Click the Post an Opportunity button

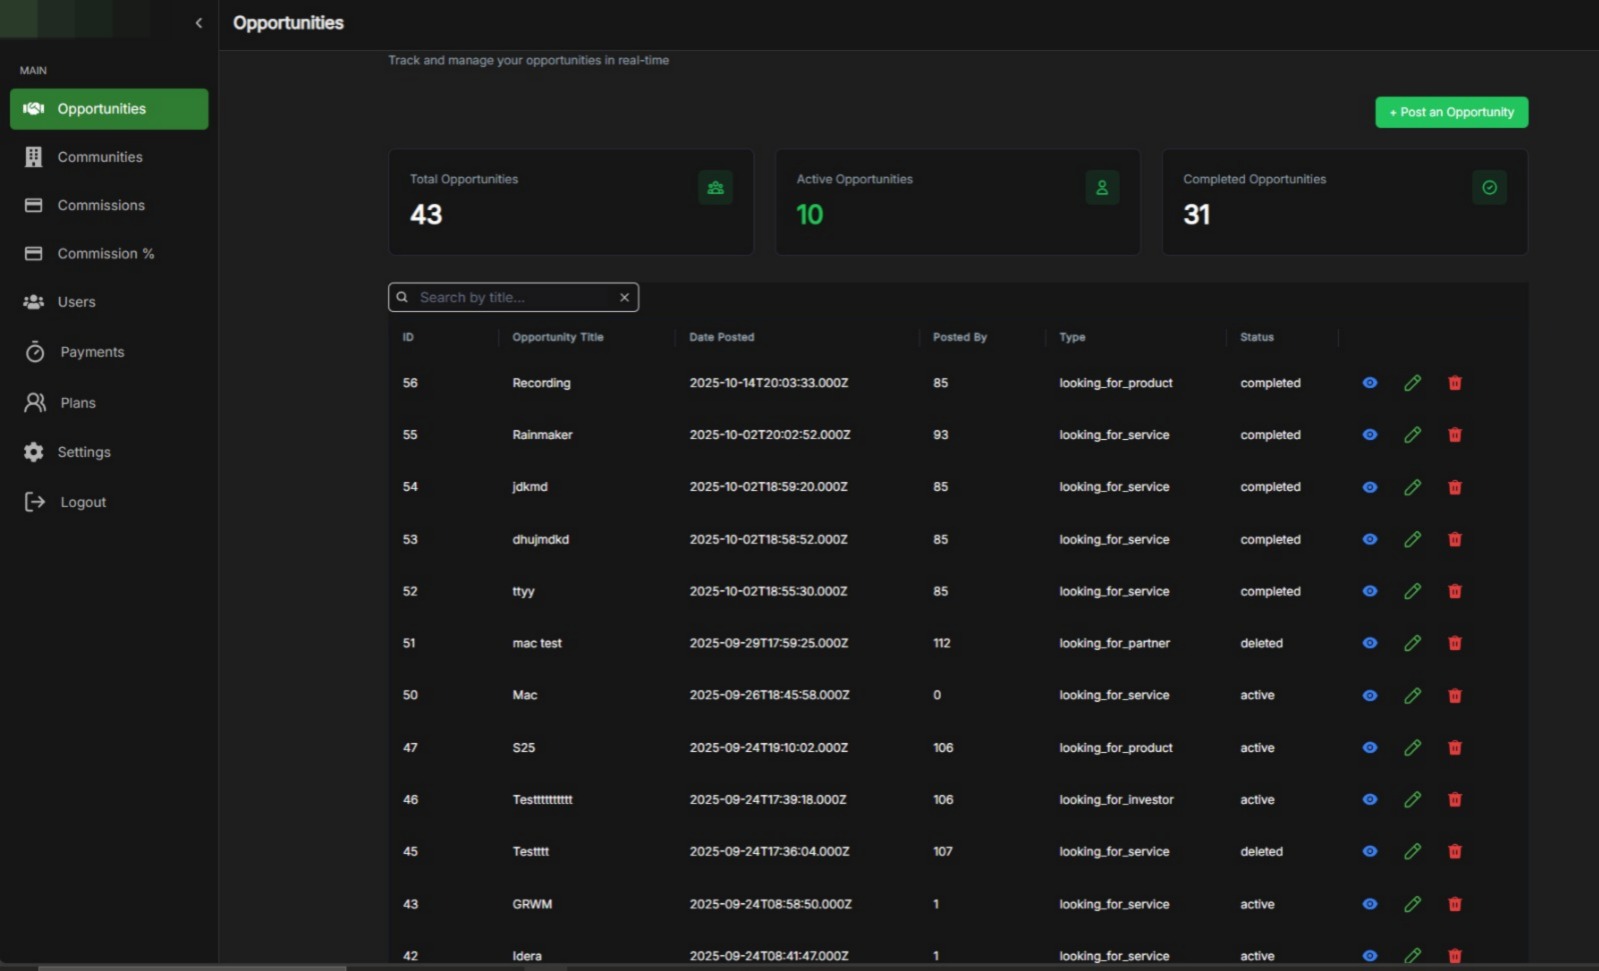(x=1451, y=112)
